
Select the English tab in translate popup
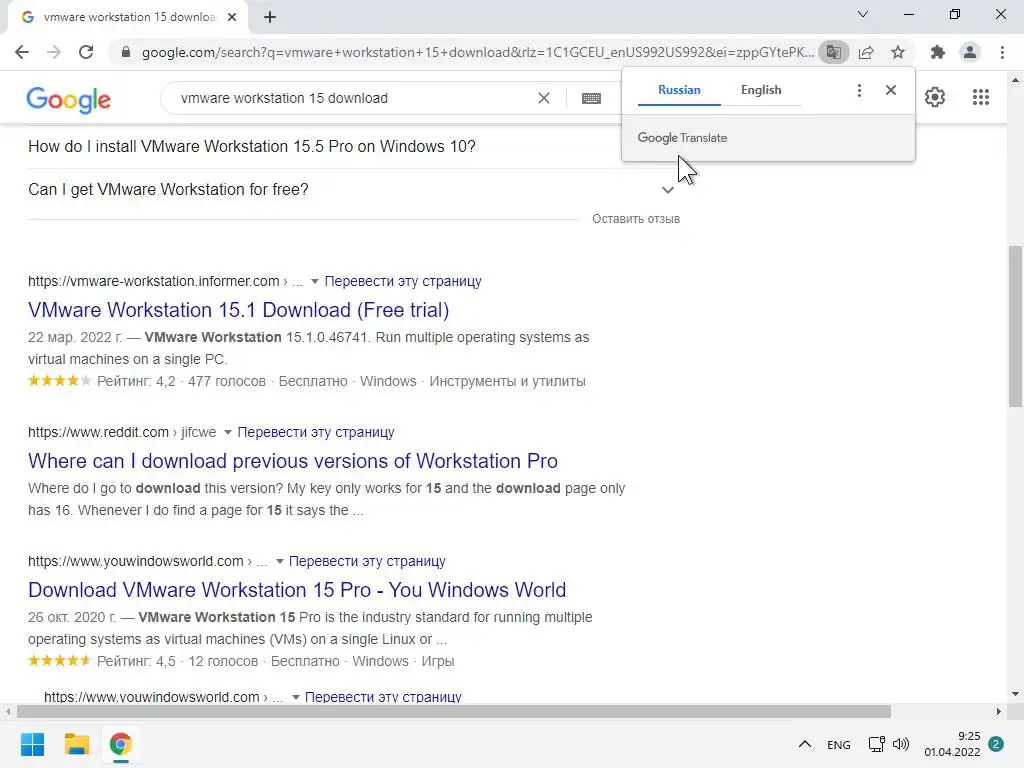click(761, 90)
